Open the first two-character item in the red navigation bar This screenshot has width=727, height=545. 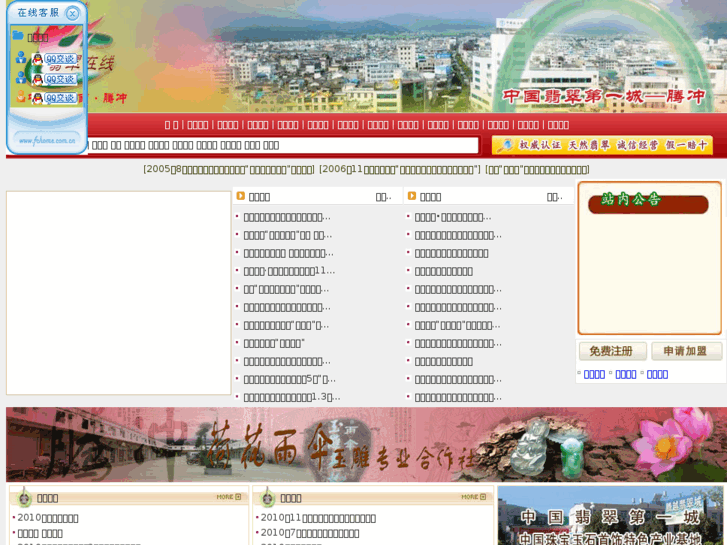pos(172,125)
